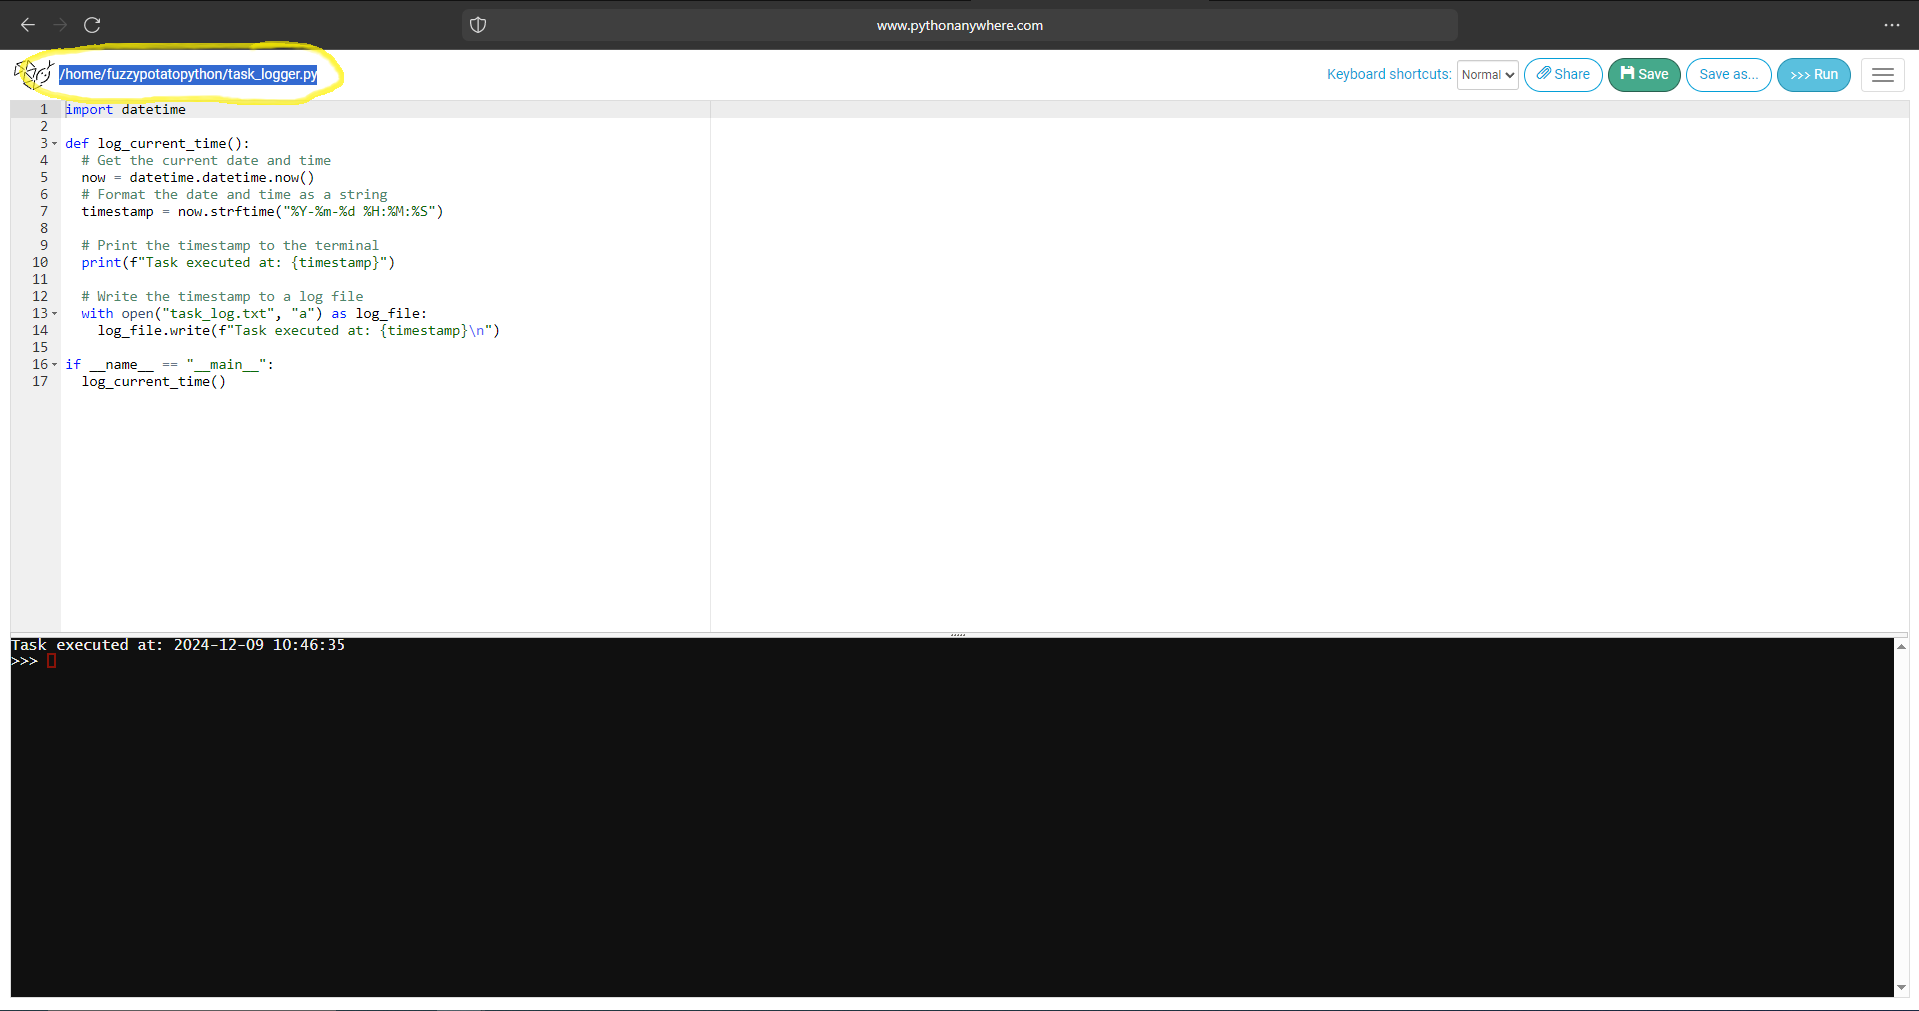Click the paperclip icon inside the Share button
Screen dimensions: 1919x1011
point(1545,74)
